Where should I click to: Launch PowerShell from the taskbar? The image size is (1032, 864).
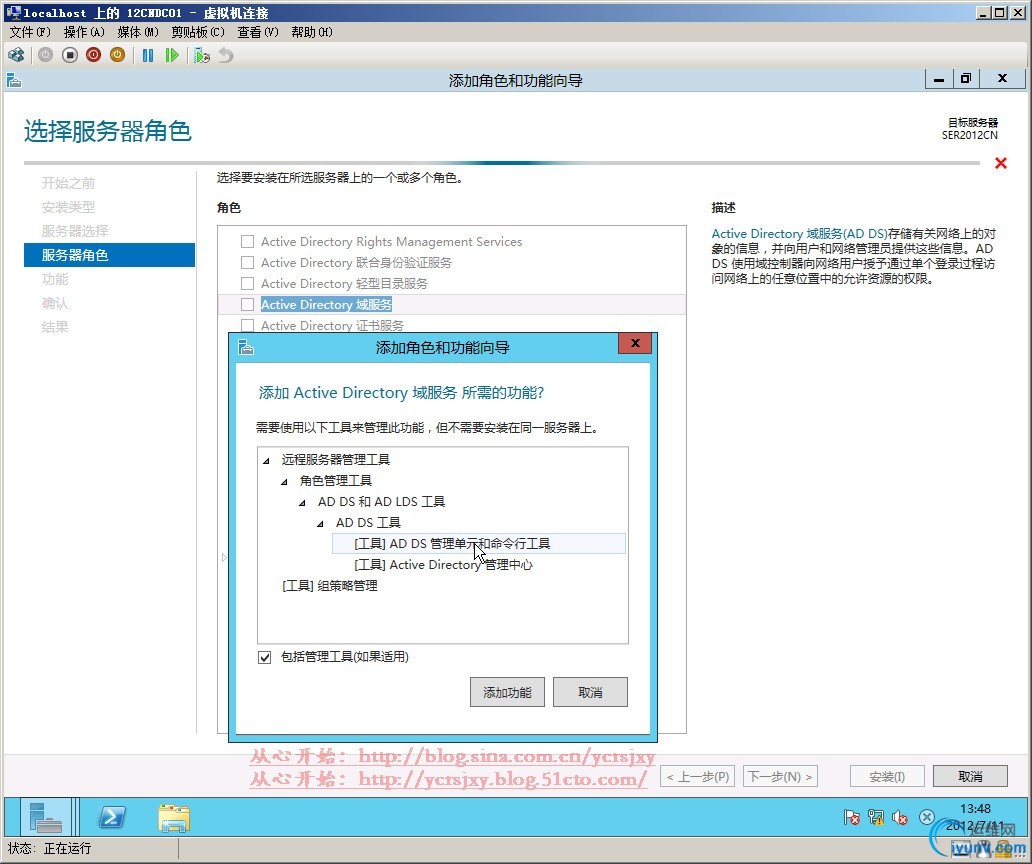click(112, 817)
